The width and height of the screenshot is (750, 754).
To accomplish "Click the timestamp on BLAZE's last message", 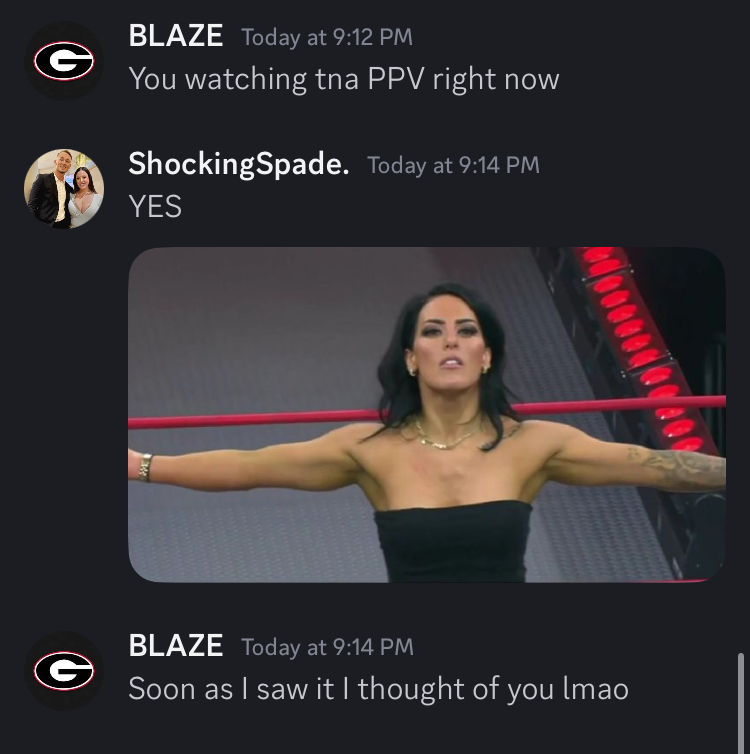I will (327, 647).
